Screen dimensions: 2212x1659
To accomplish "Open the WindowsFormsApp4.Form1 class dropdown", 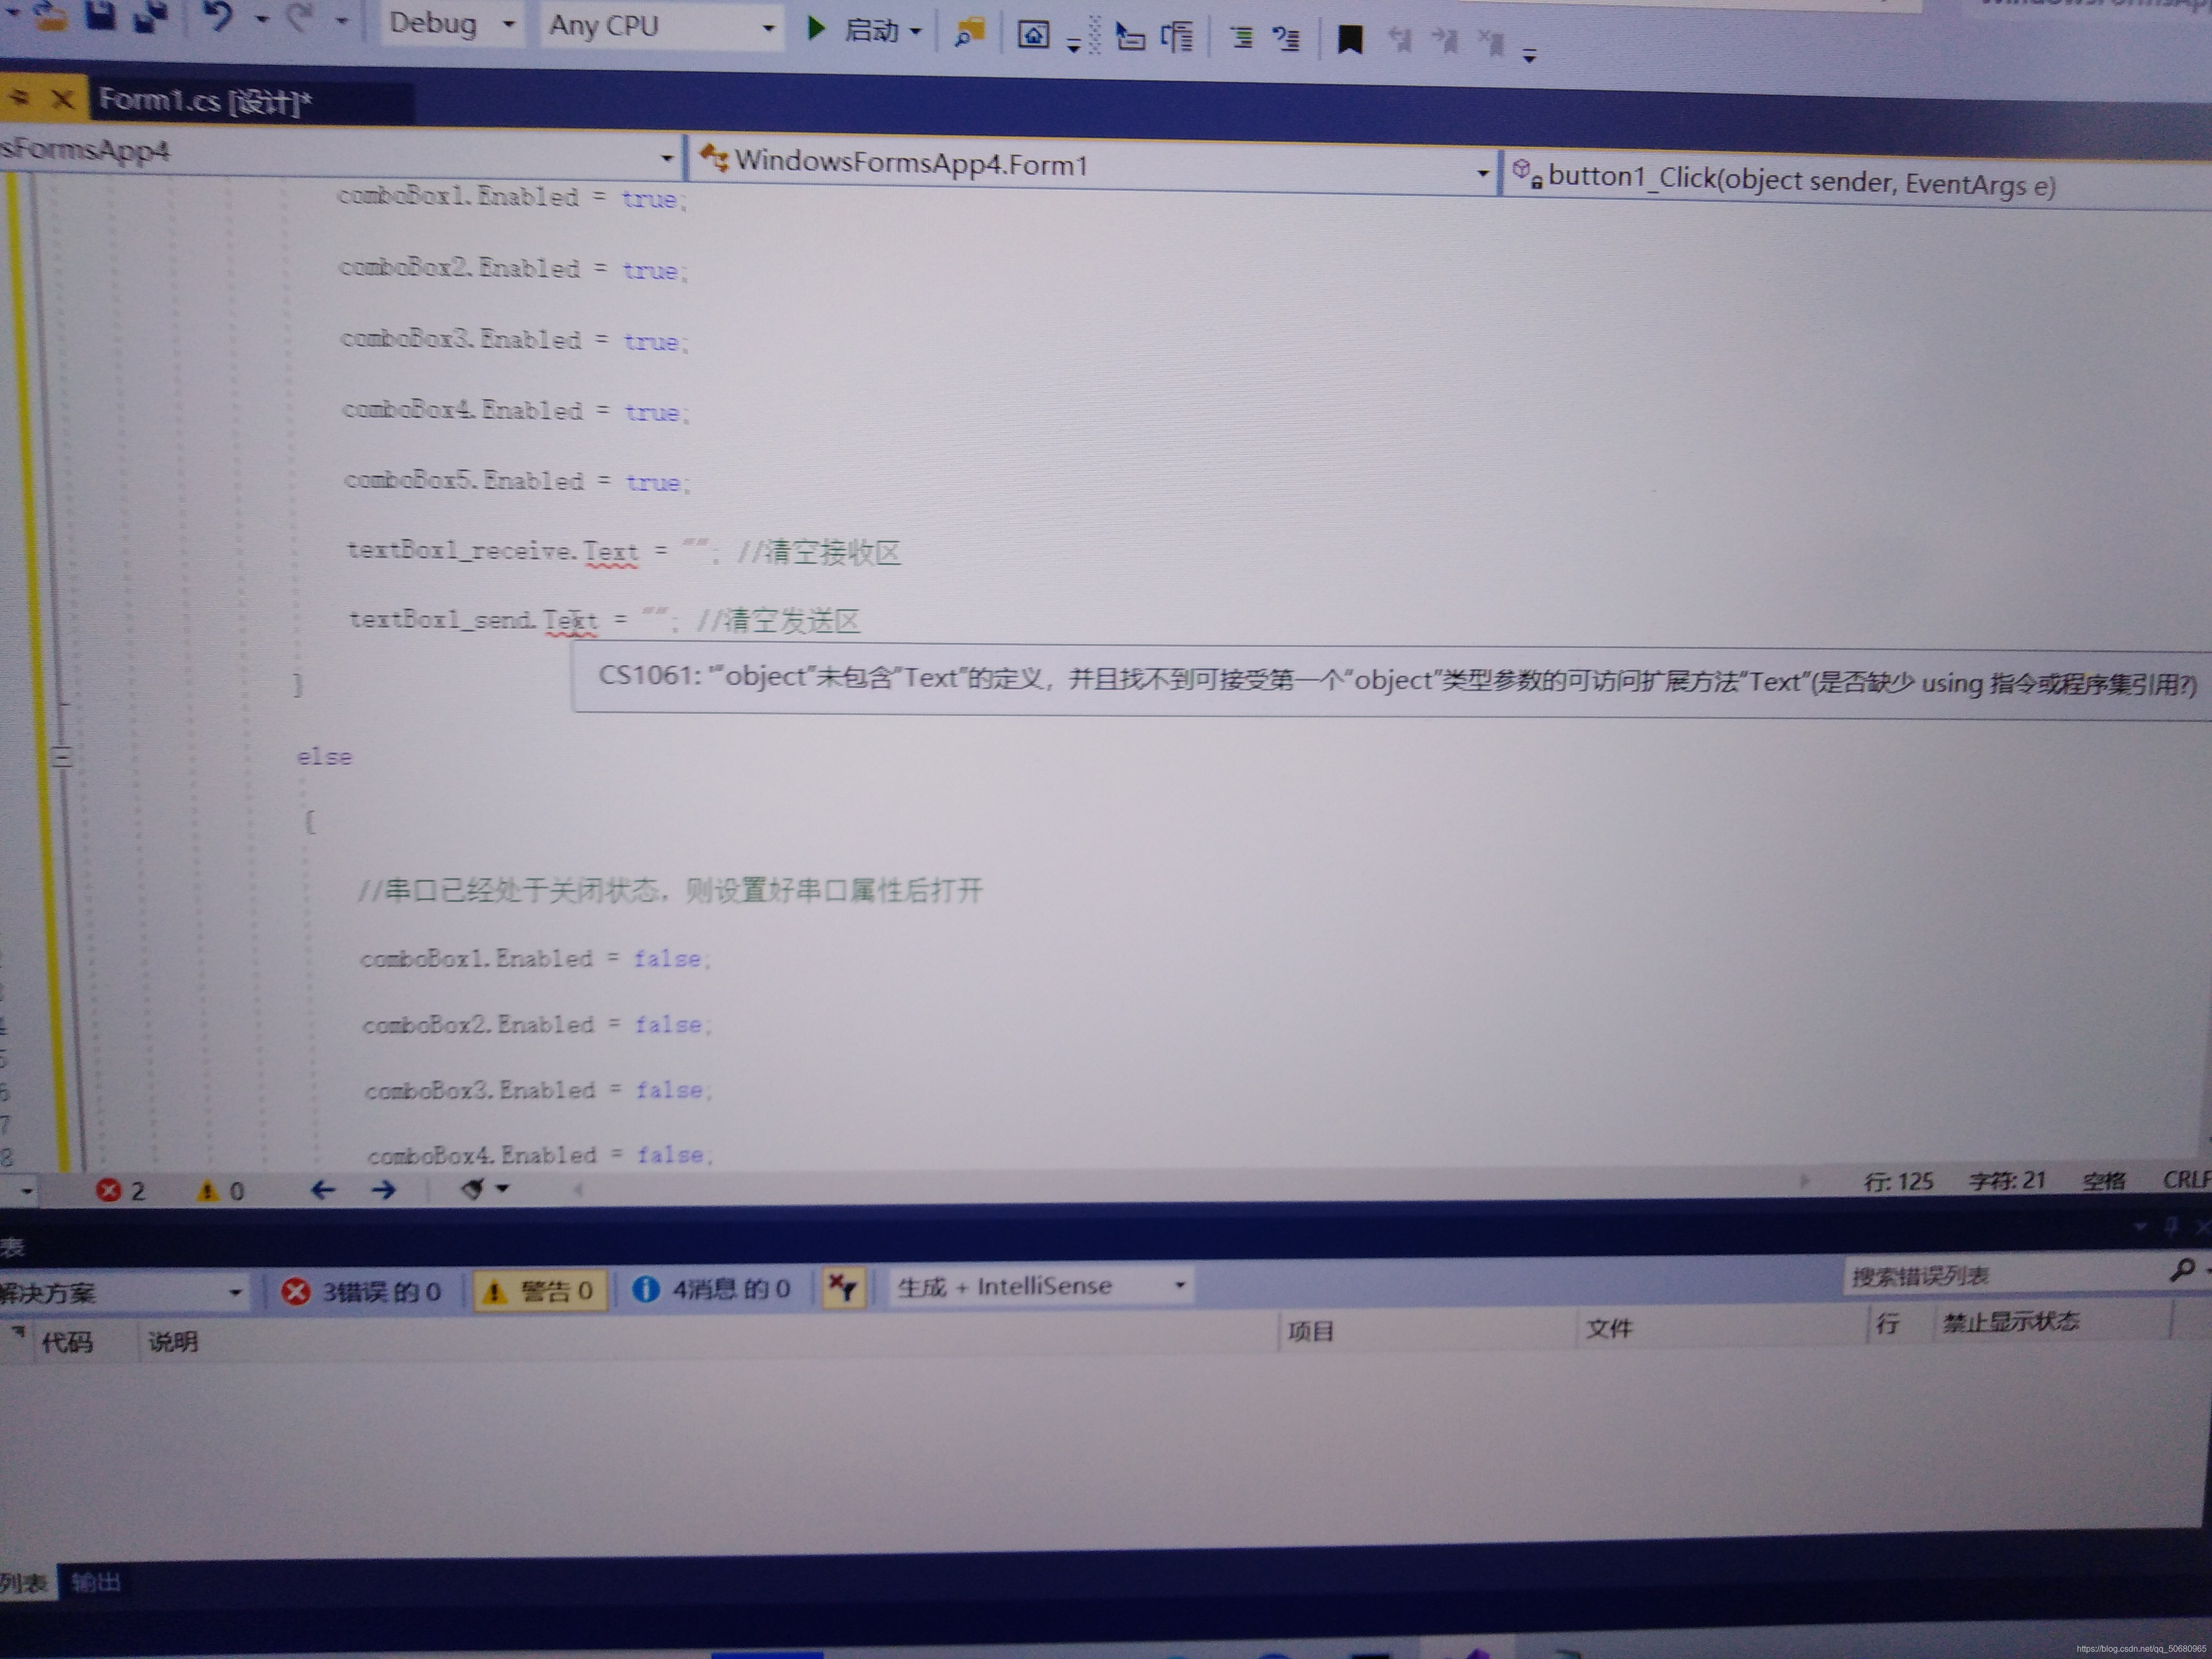I will point(1093,166).
